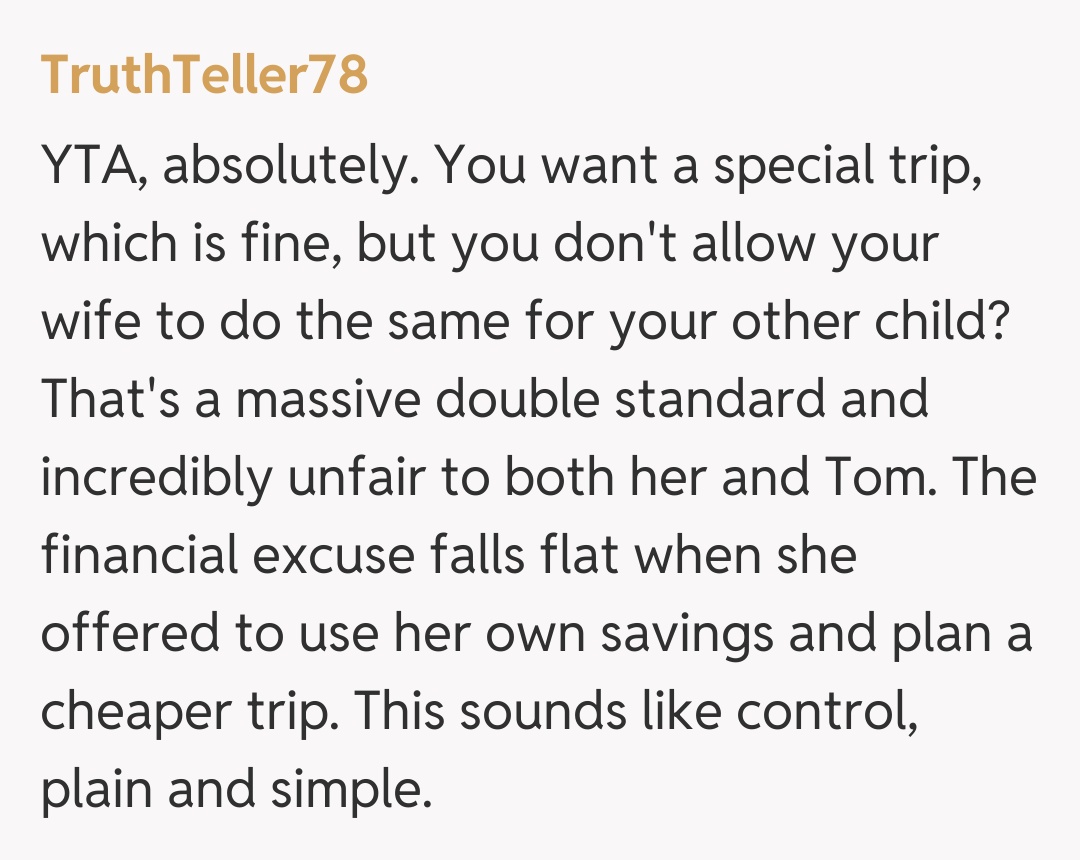Click the word "incredibly" in the comment
This screenshot has height=860, width=1080.
coord(156,478)
